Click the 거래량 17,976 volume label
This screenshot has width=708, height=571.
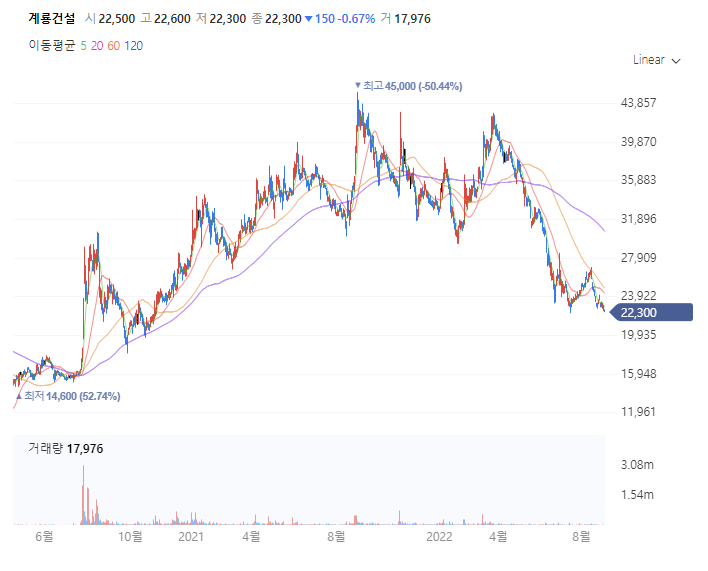coord(65,449)
